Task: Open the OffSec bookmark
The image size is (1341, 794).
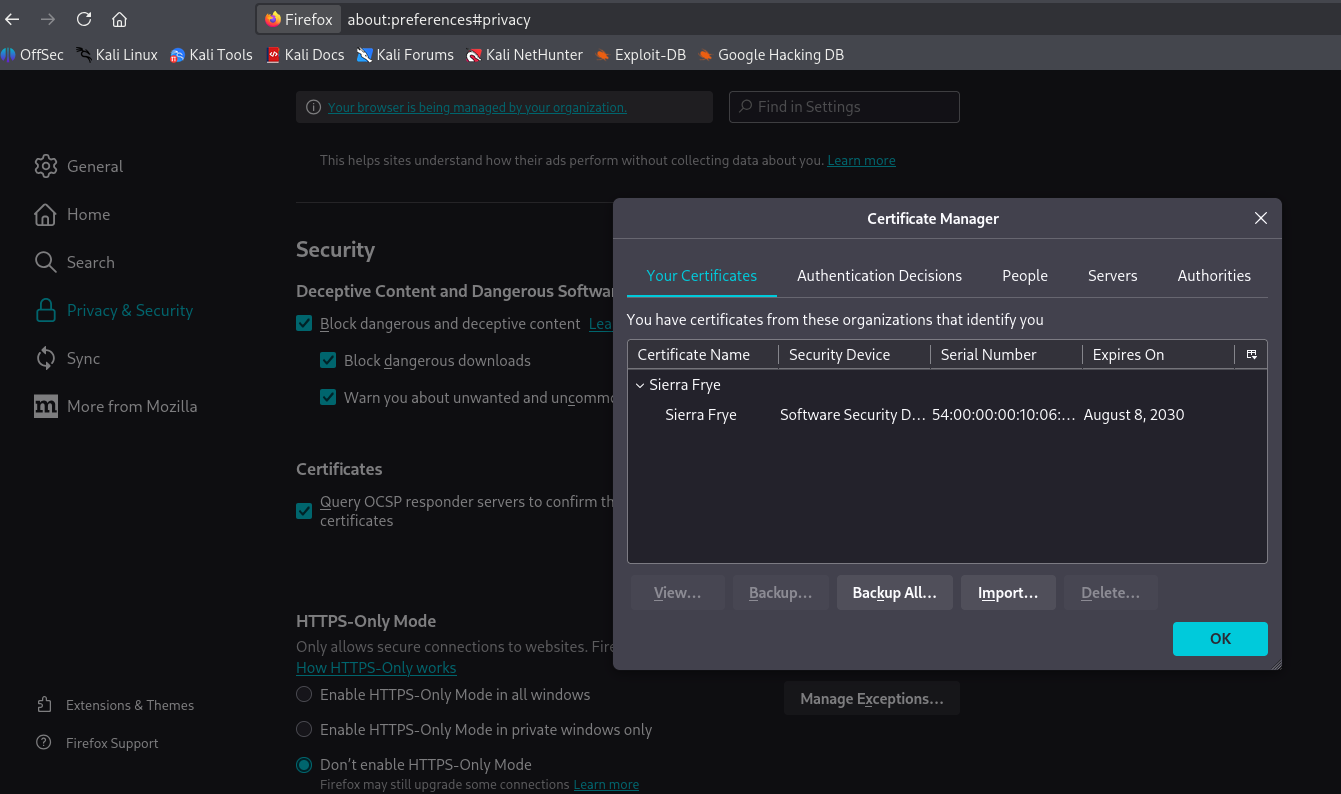Action: [x=32, y=55]
